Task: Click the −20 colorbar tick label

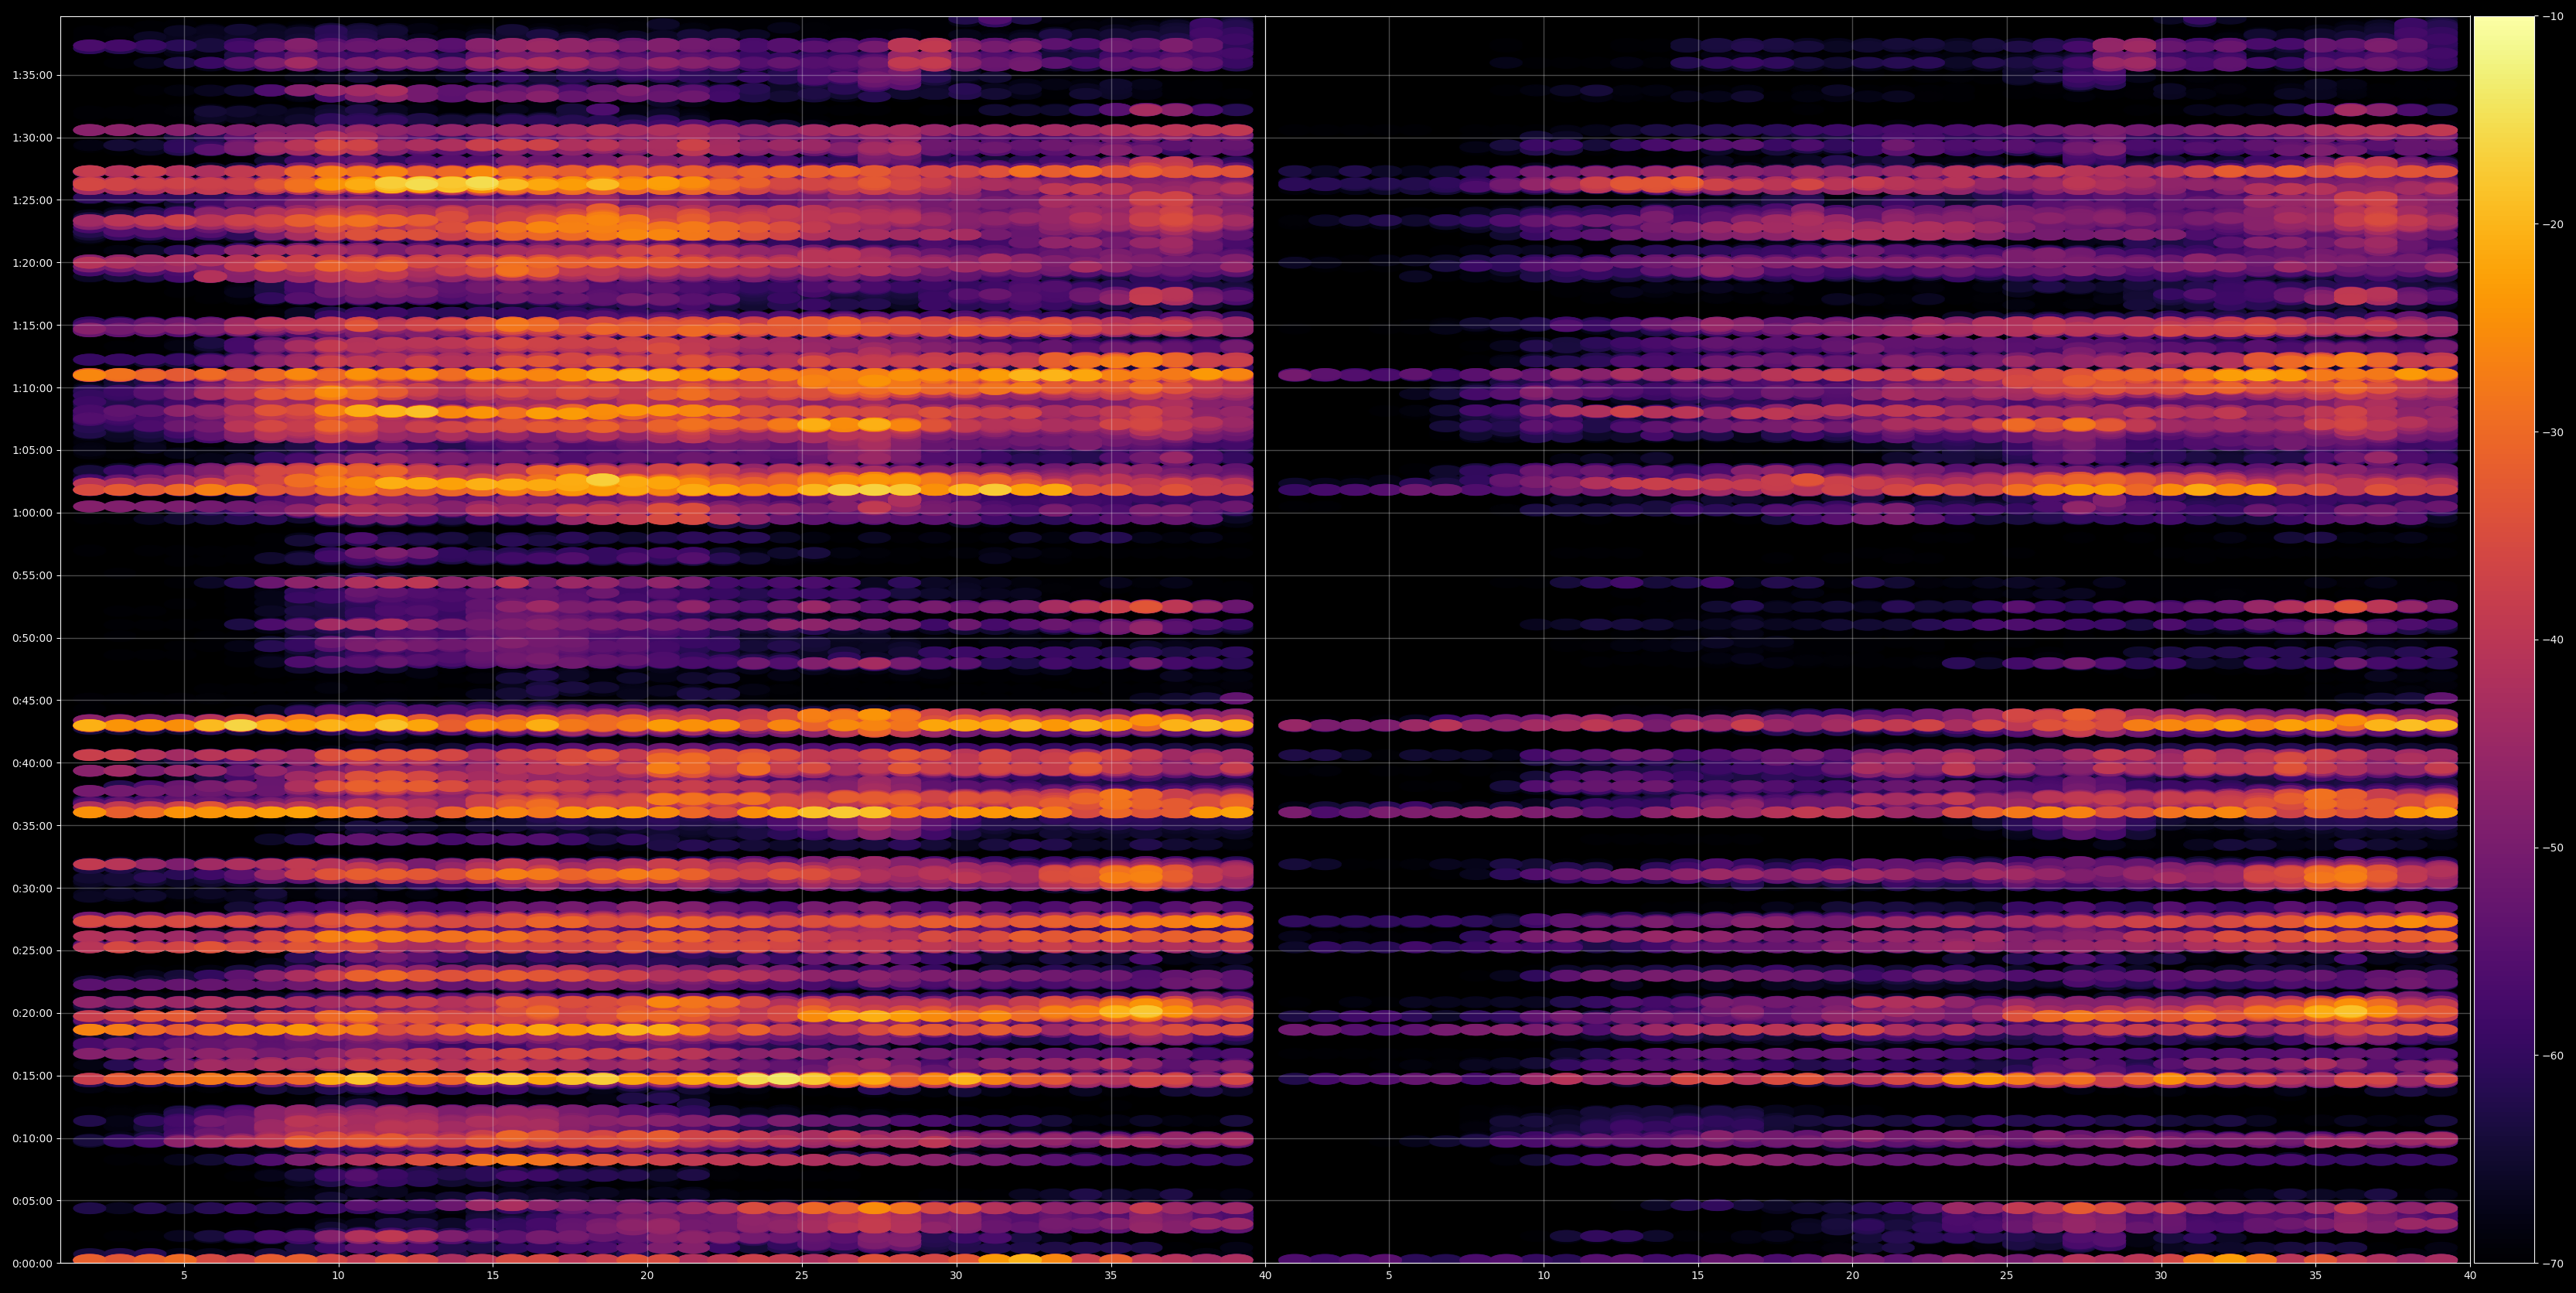Action: pyautogui.click(x=2553, y=224)
